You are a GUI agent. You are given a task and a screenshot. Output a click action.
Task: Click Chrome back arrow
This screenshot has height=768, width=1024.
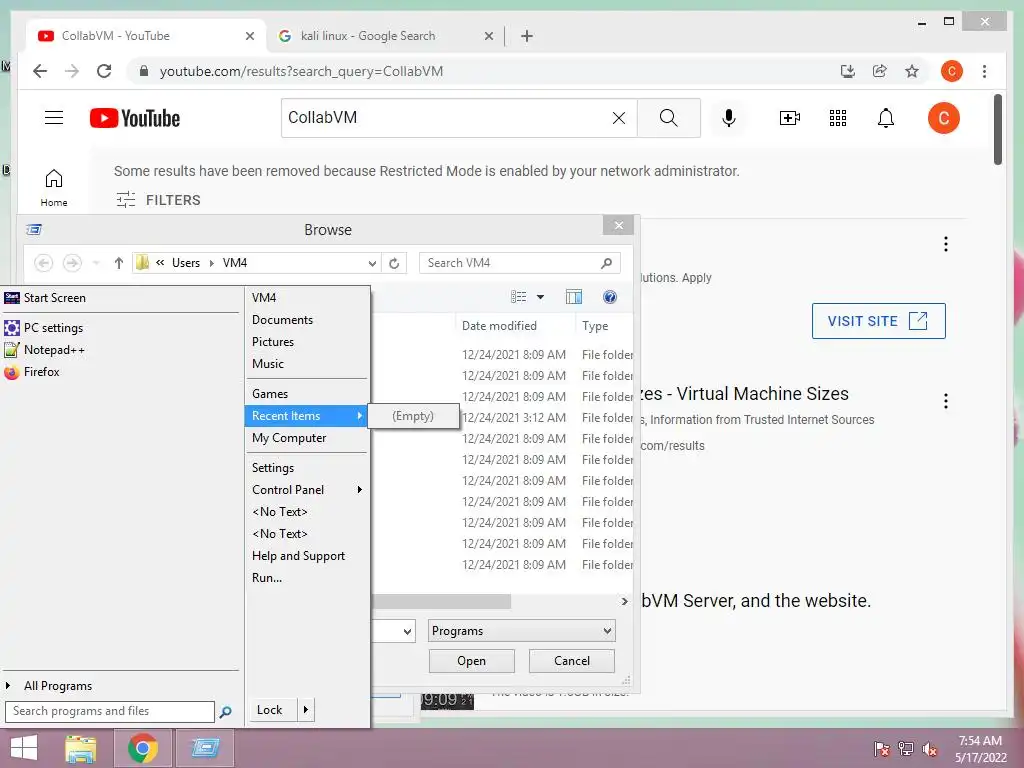click(x=40, y=71)
